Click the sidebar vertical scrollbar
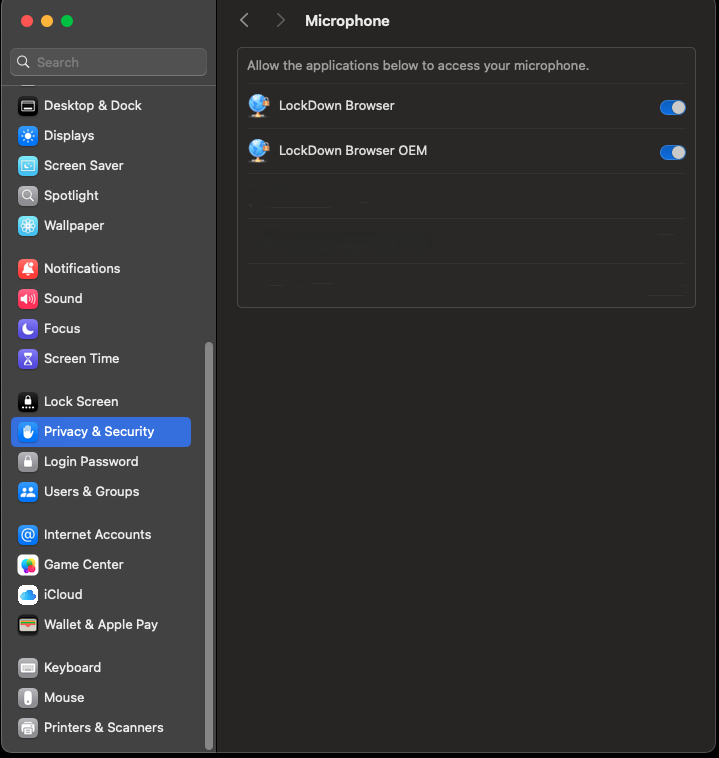Viewport: 719px width, 758px height. [209, 546]
